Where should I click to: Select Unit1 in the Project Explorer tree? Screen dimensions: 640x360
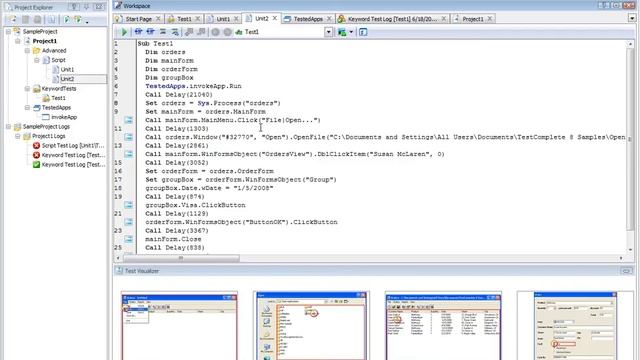tap(67, 69)
